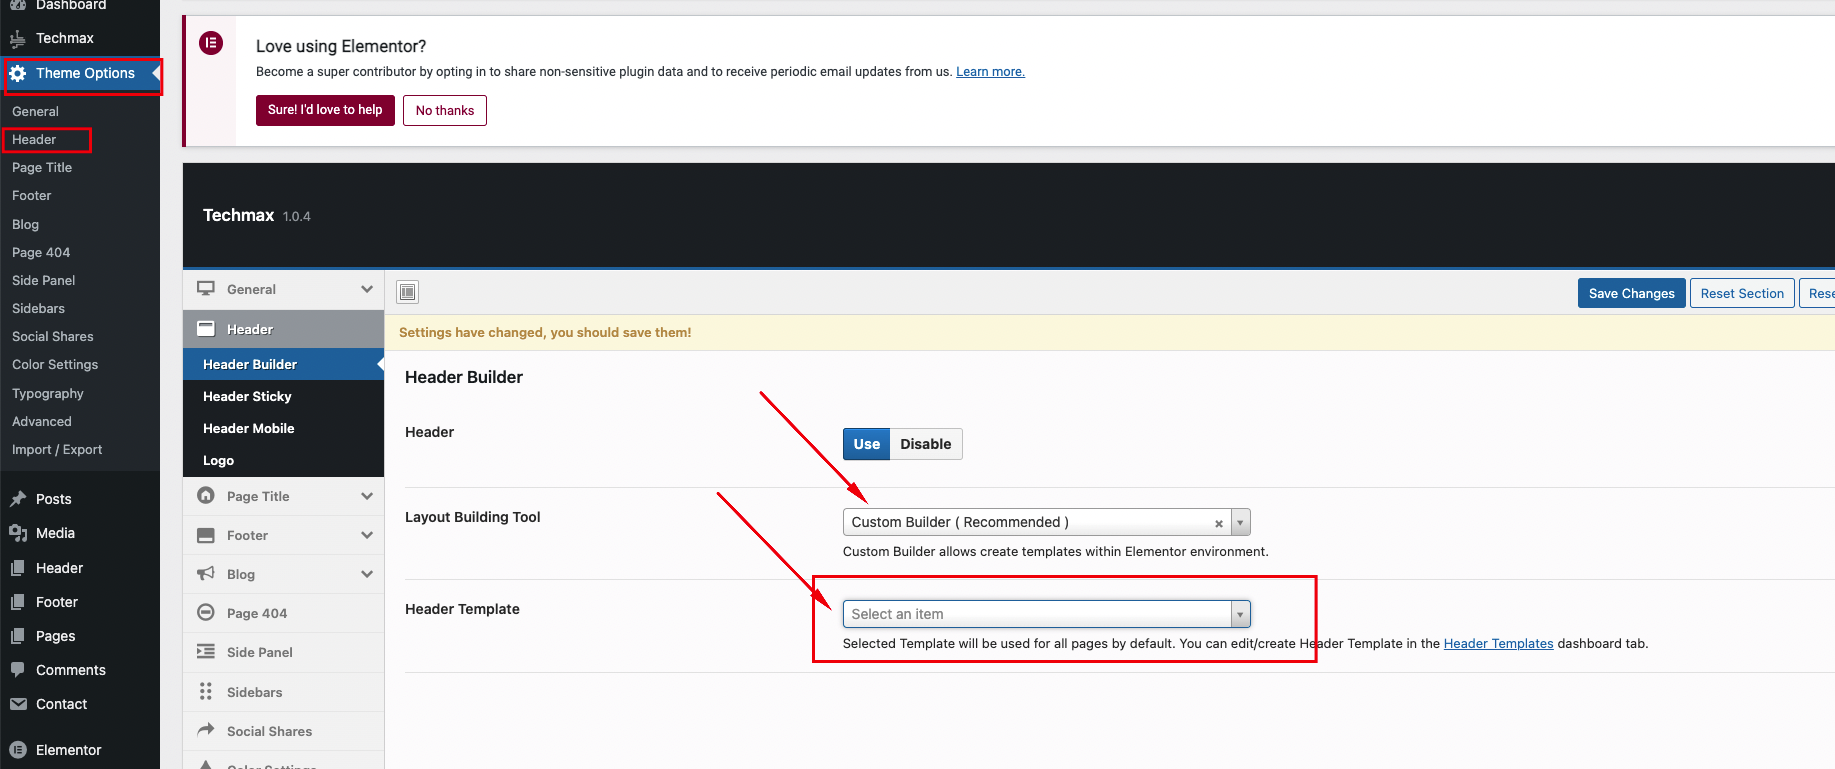Image resolution: width=1835 pixels, height=769 pixels.
Task: Expand the Blog section chevron
Action: click(x=367, y=574)
